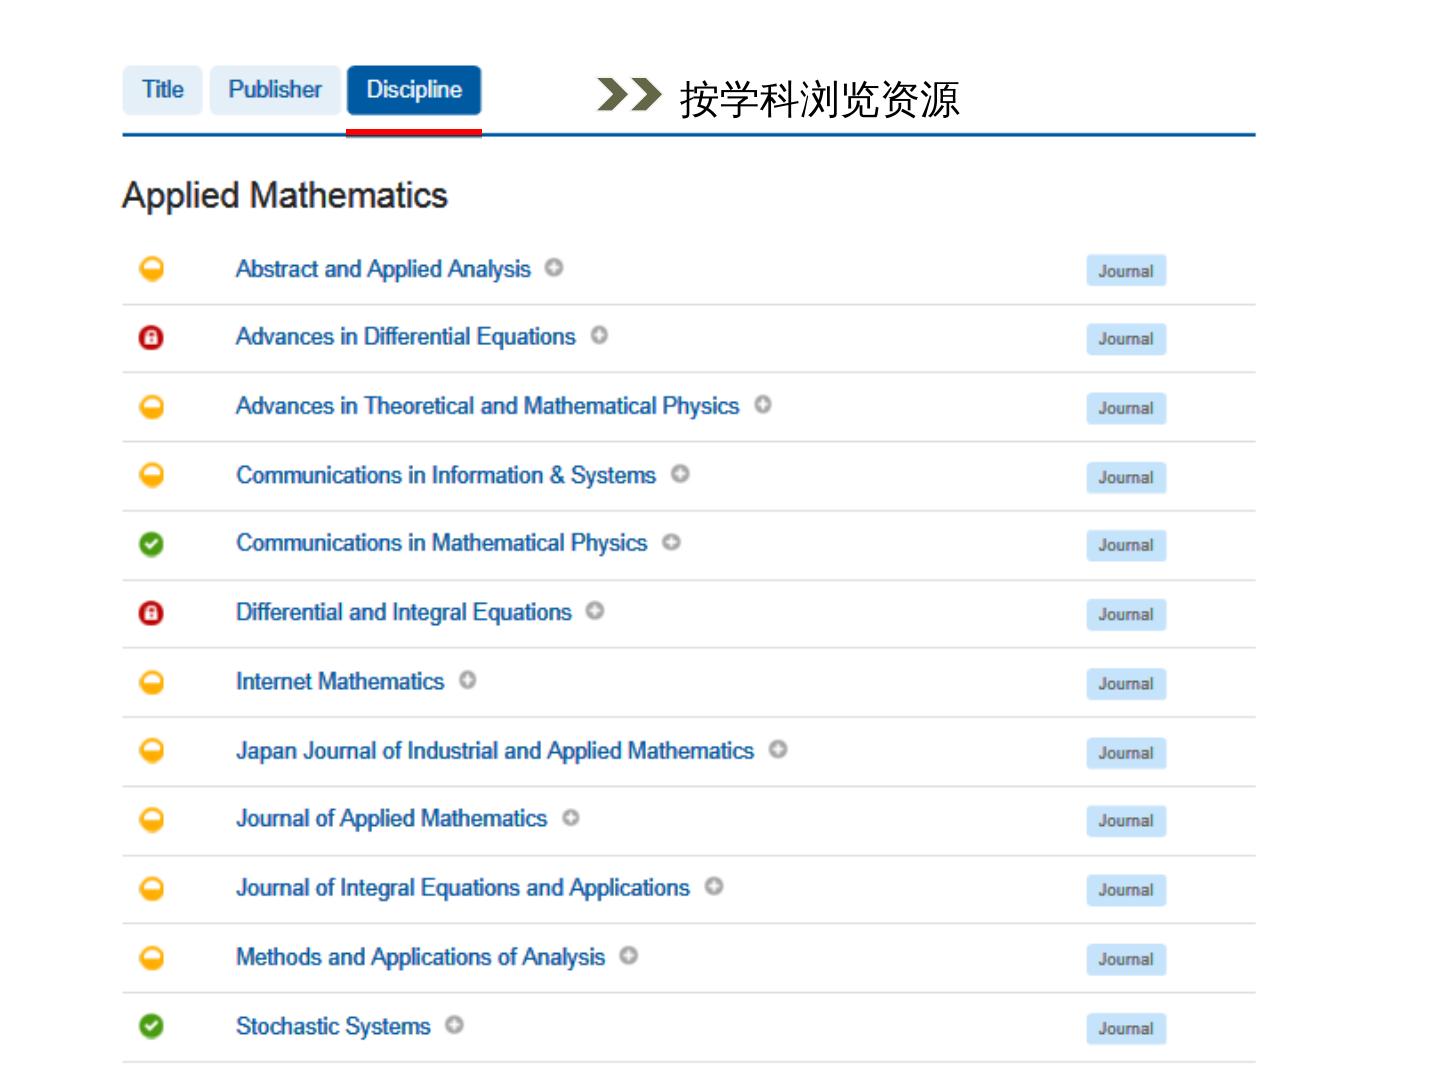Click partial-access icon beside Internet Mathematics
Image resolution: width=1440 pixels, height=1080 pixels.
[x=151, y=682]
